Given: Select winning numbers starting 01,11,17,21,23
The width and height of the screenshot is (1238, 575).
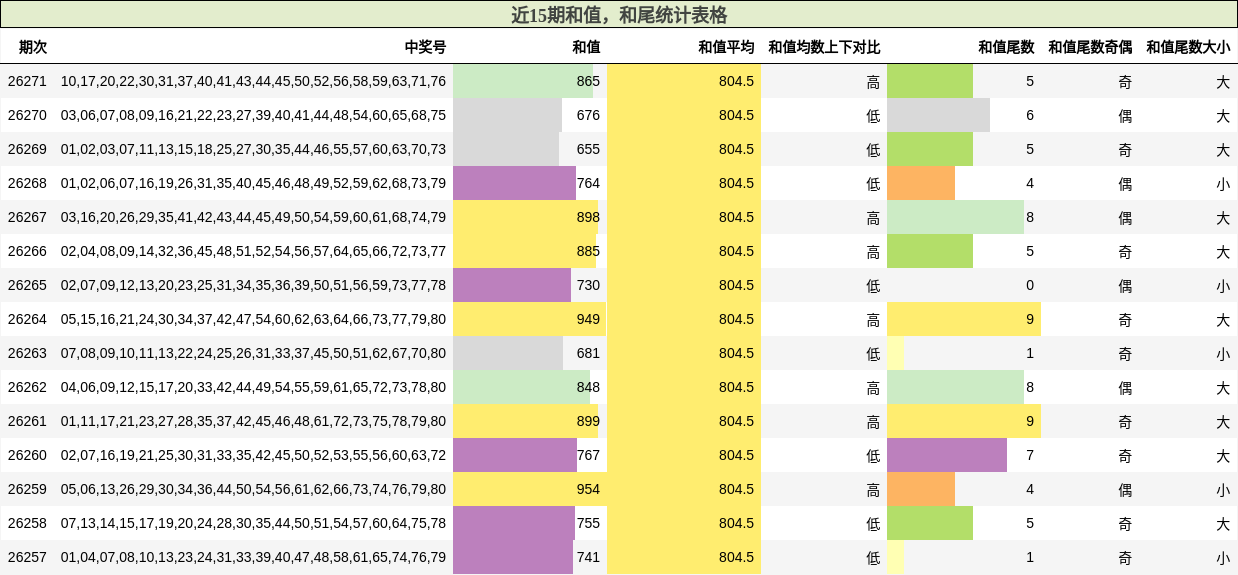Looking at the screenshot, I should tap(253, 421).
